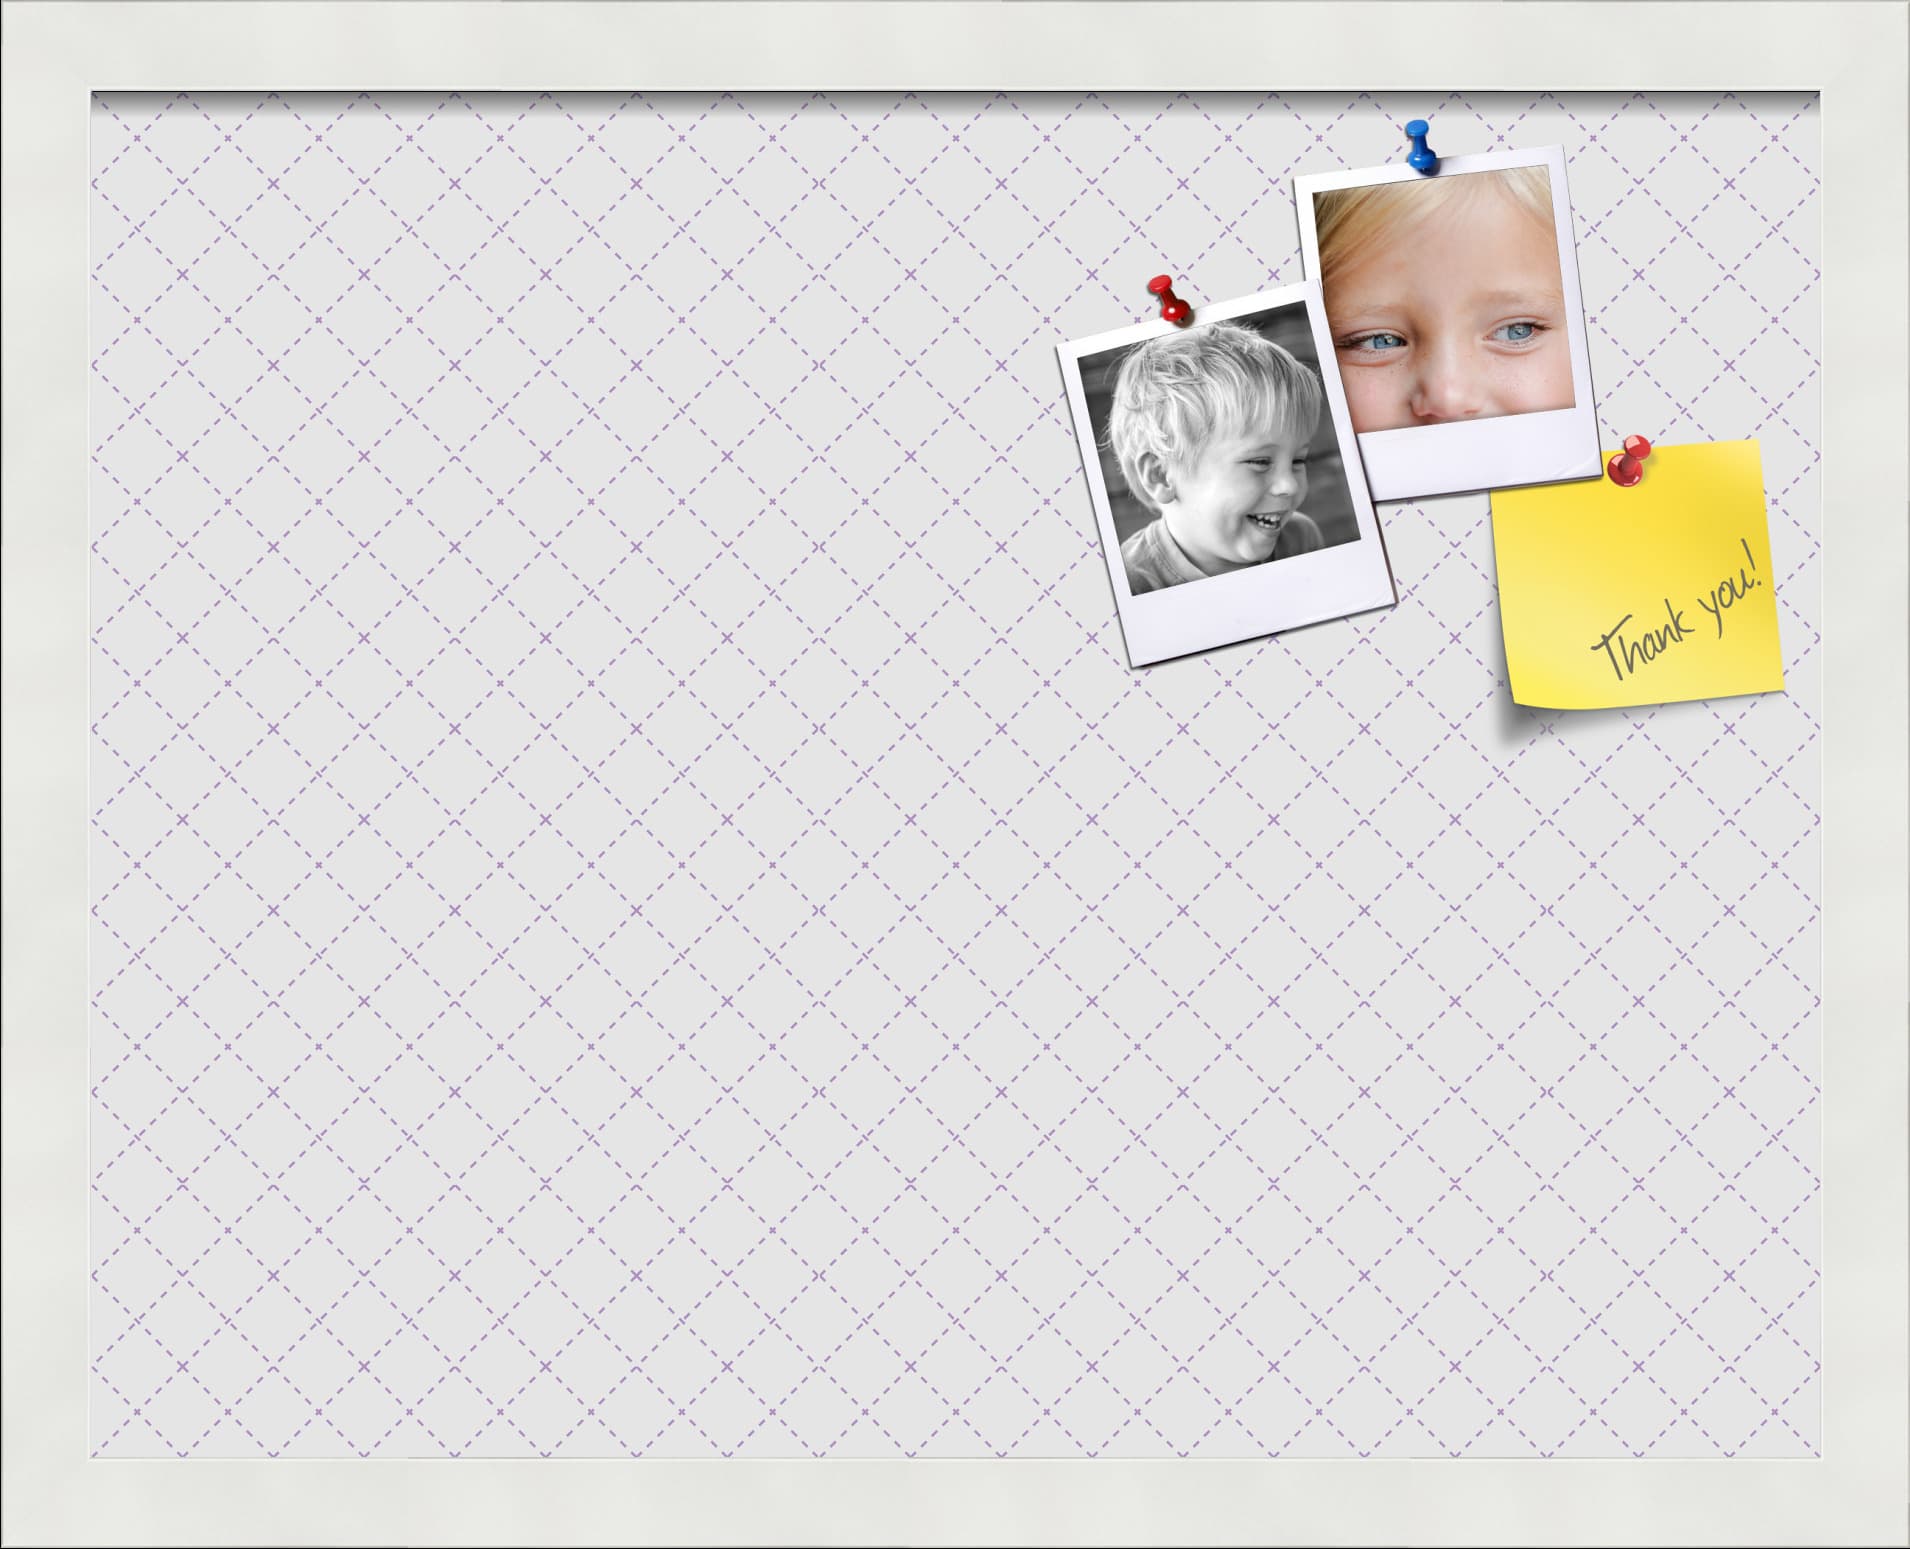This screenshot has width=1910, height=1549.
Task: Click the red pushpin on the black-and-white photo
Action: (1168, 298)
